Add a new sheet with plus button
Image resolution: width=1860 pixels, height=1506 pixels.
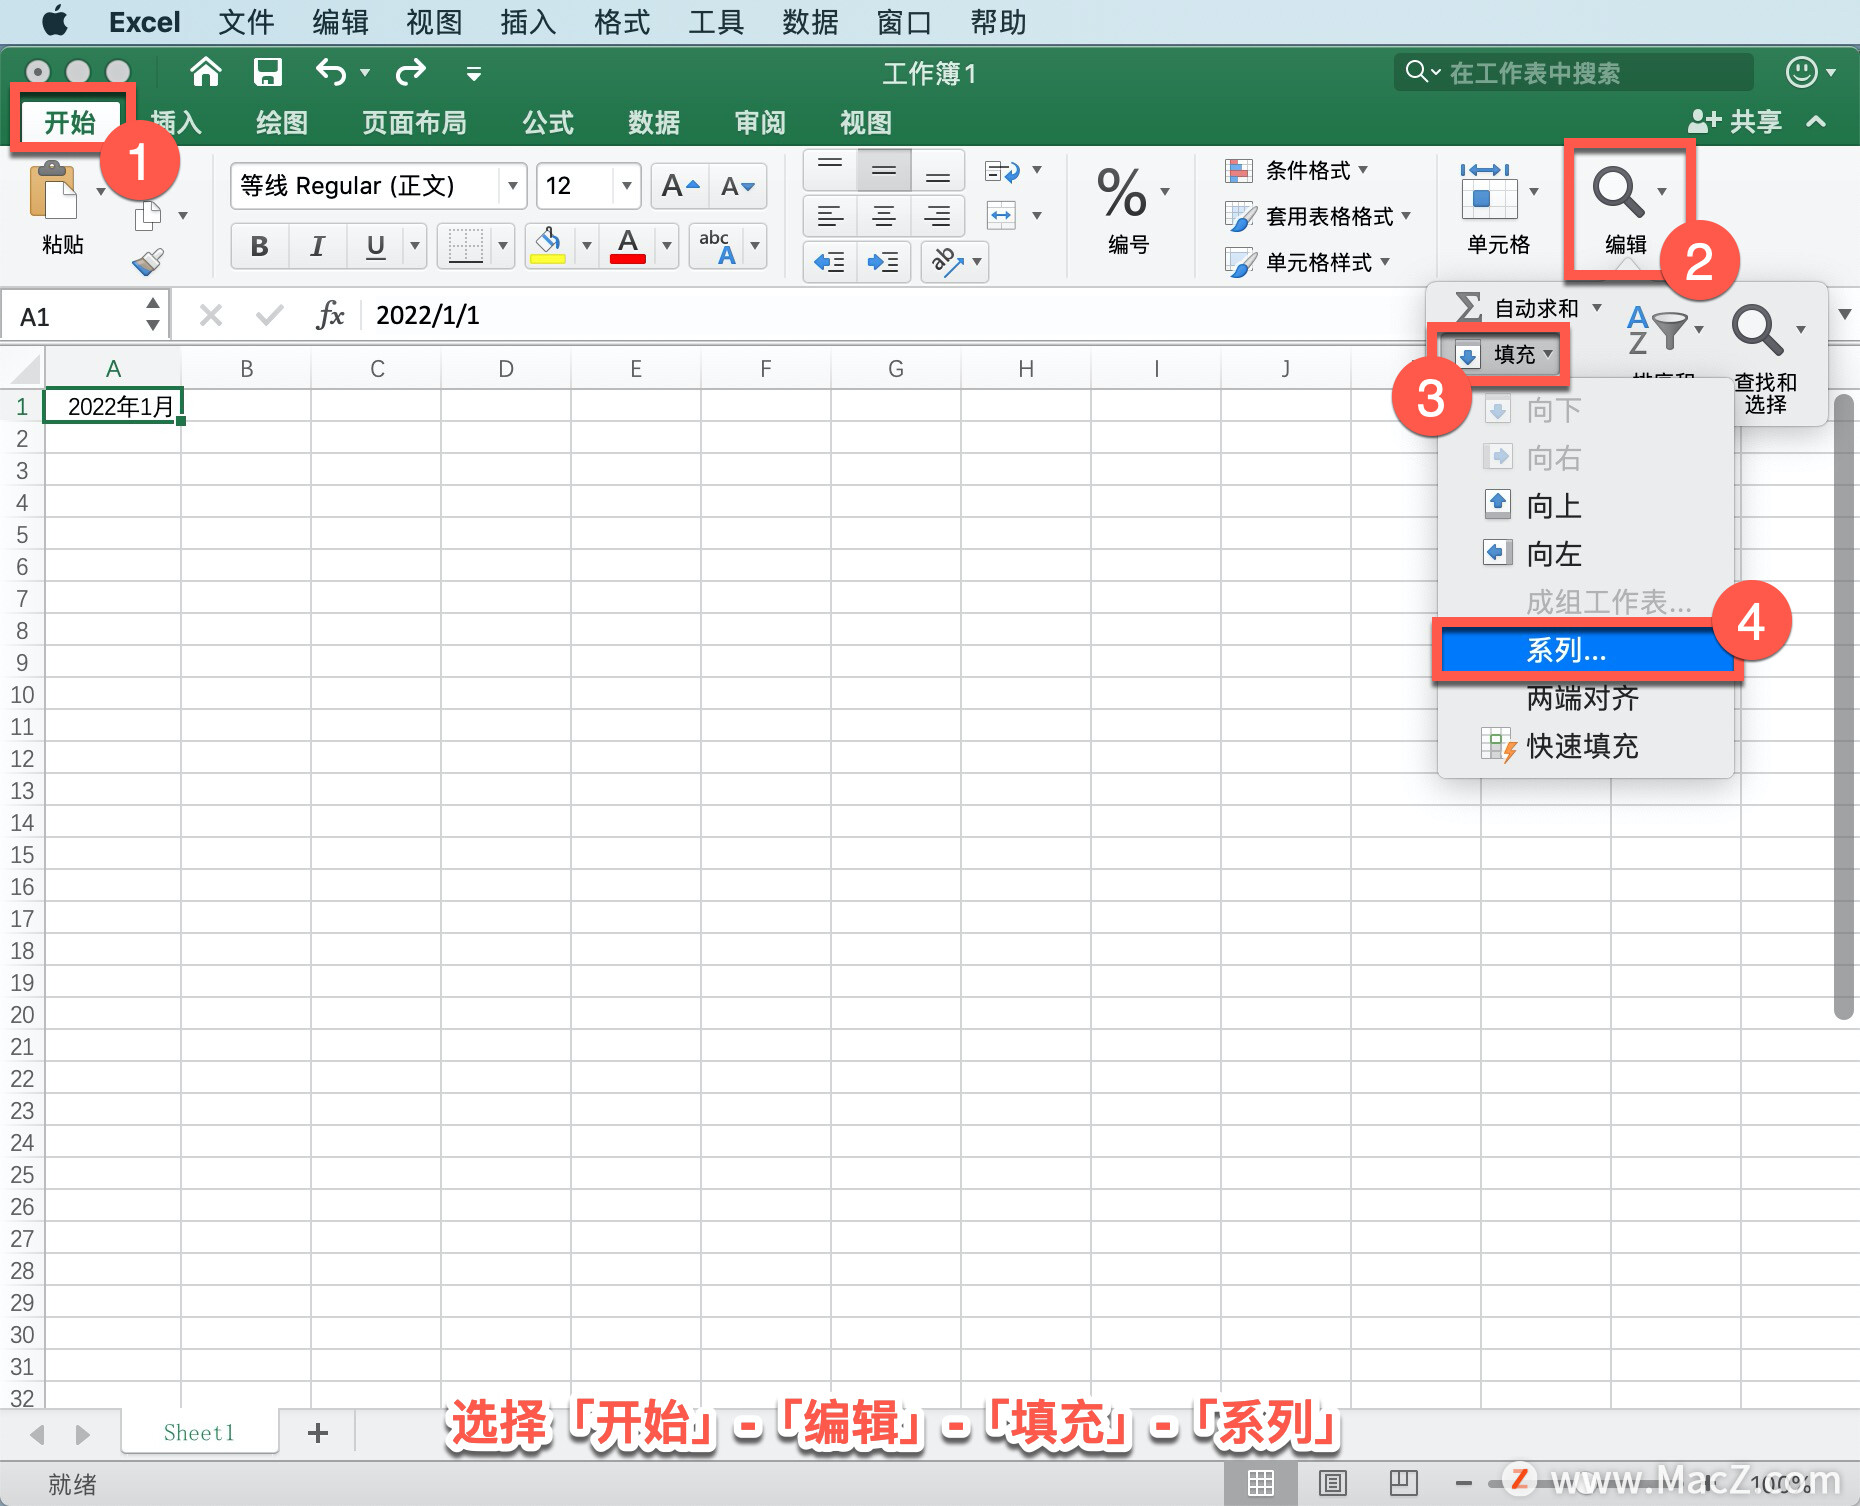(318, 1433)
